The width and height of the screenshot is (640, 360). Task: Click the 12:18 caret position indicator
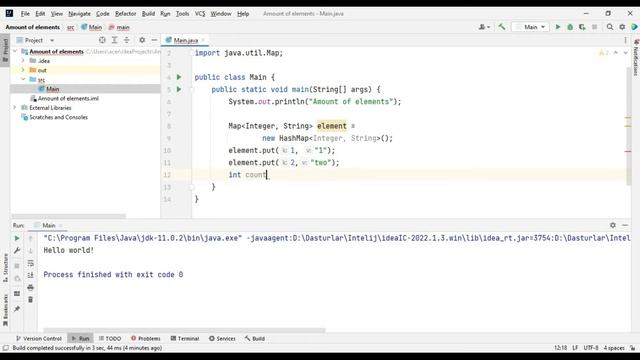(560, 348)
